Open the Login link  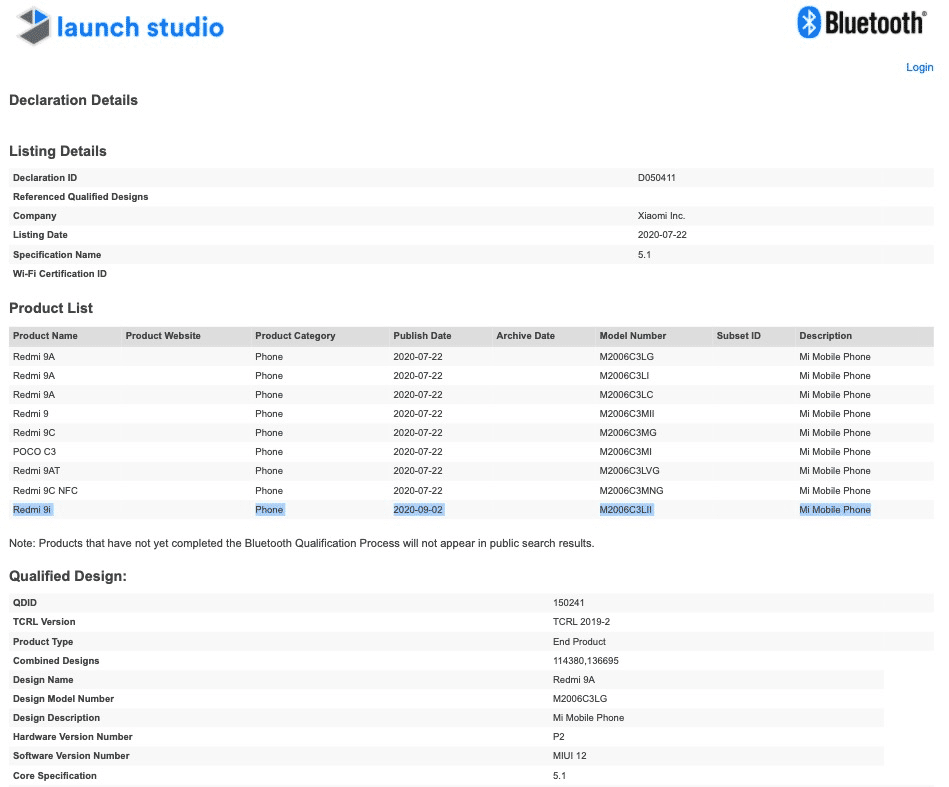tap(919, 67)
